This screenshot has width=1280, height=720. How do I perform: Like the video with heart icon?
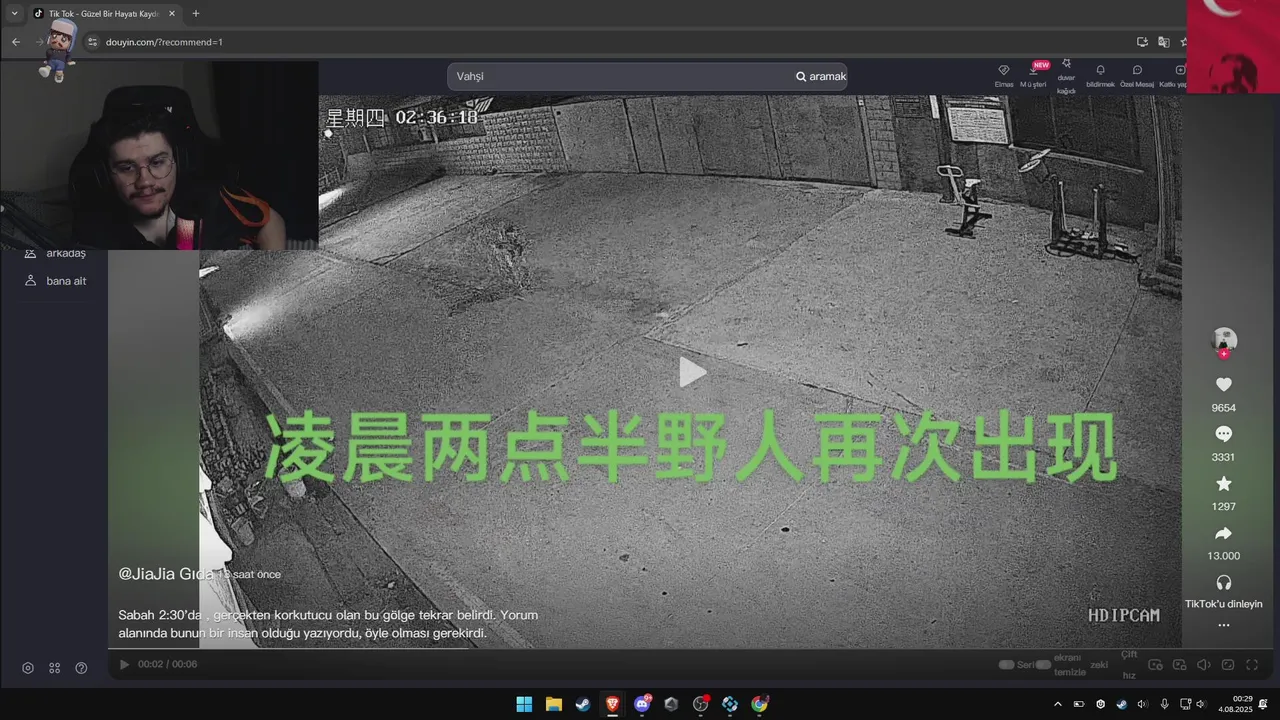[x=1223, y=385]
